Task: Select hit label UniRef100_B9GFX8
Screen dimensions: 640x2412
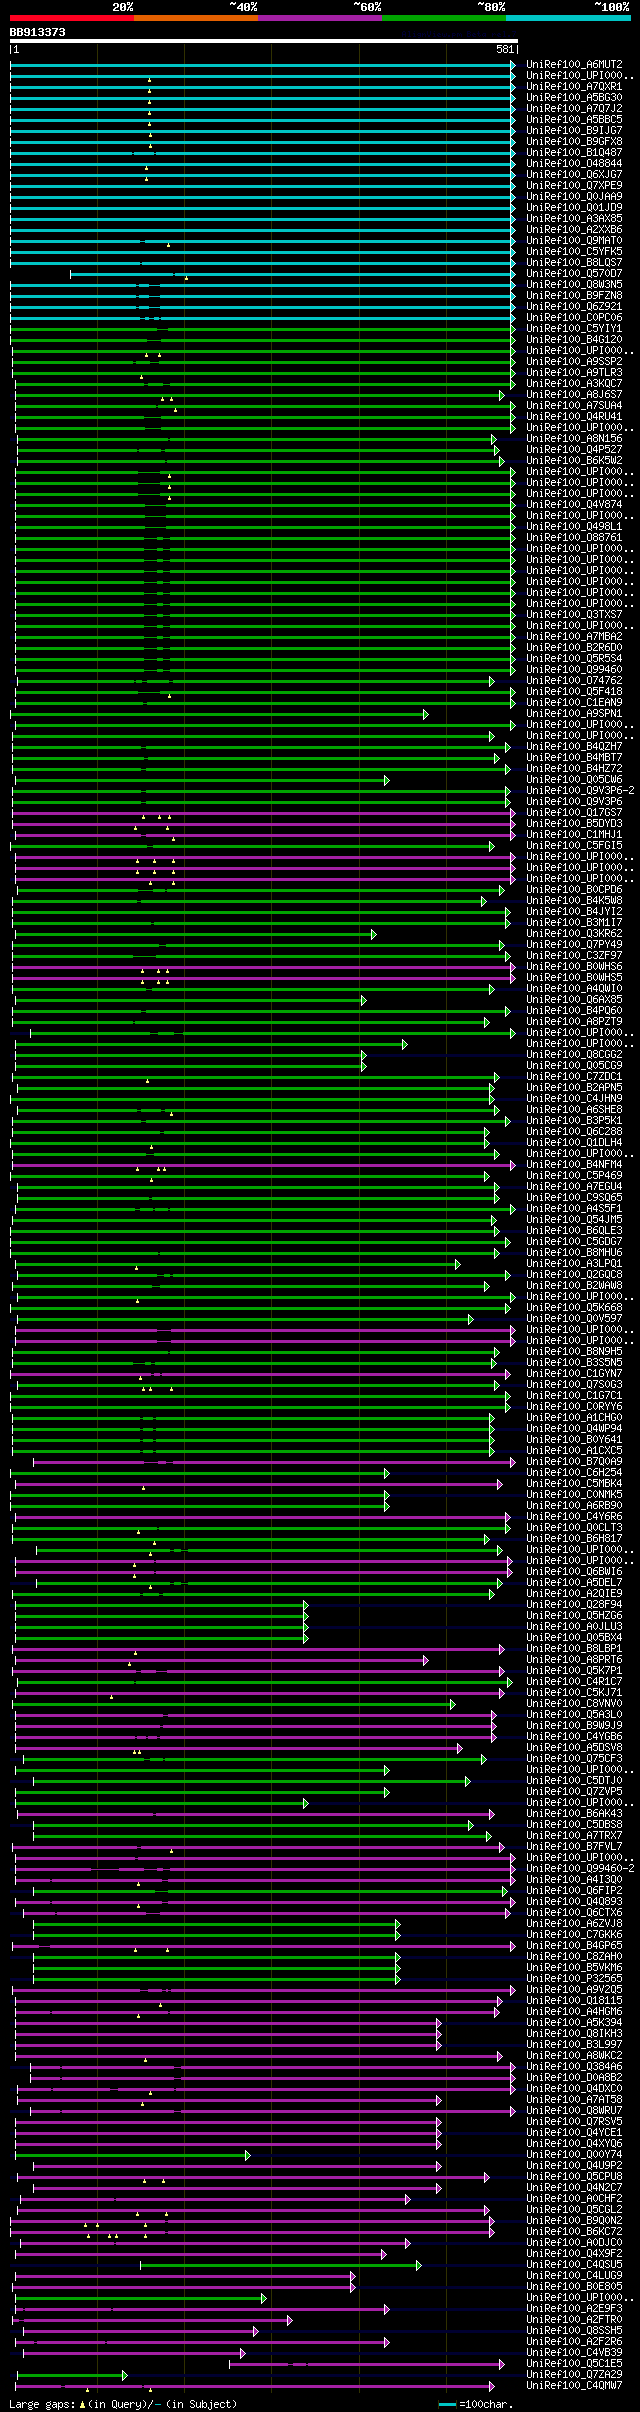Action: point(574,142)
